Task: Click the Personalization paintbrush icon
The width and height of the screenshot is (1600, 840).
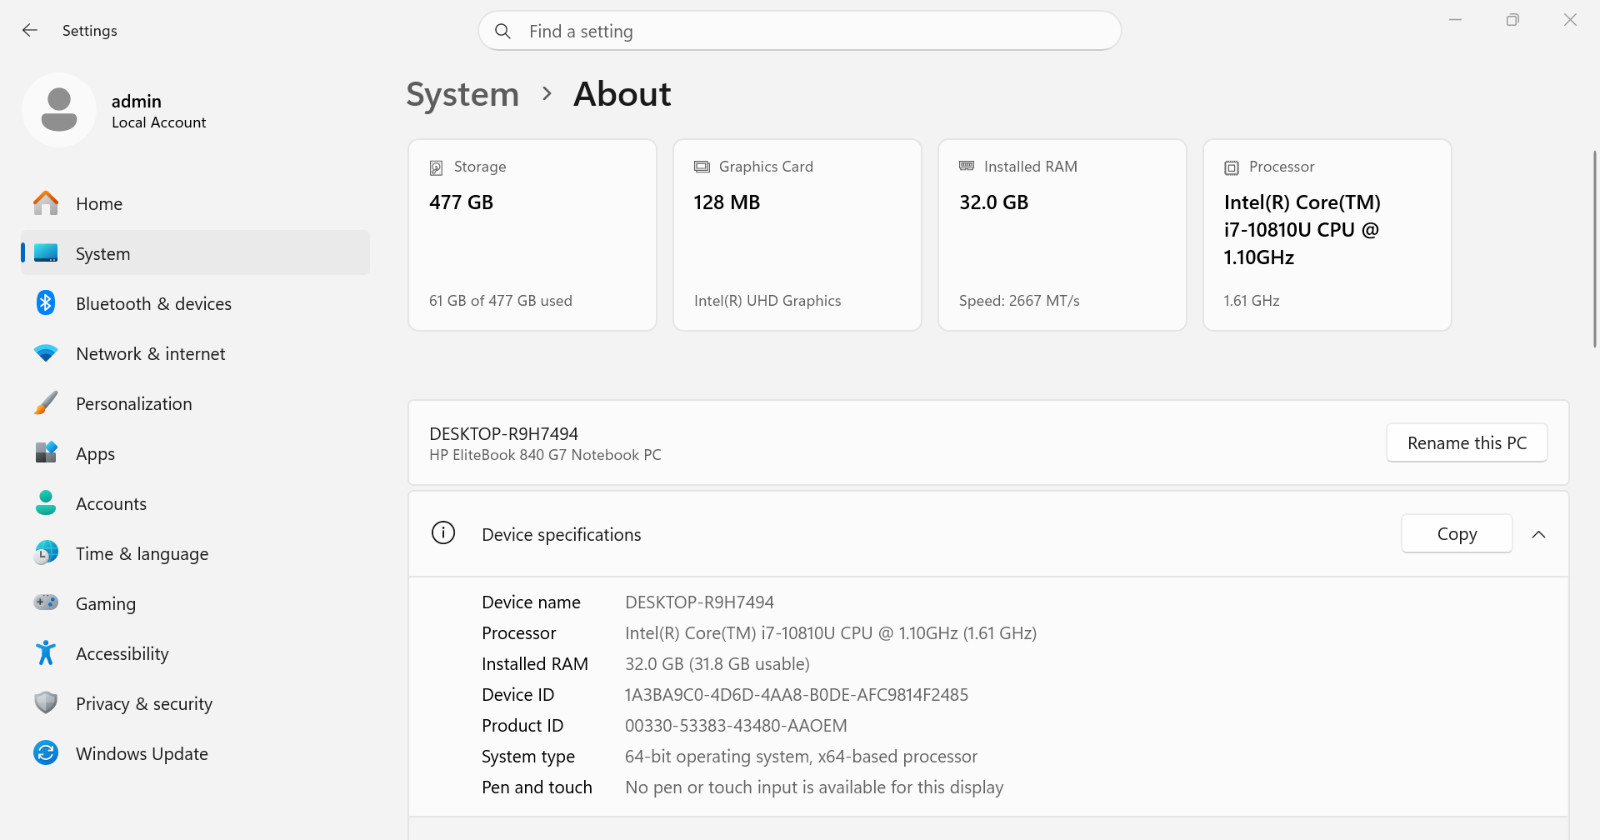Action: coord(46,403)
